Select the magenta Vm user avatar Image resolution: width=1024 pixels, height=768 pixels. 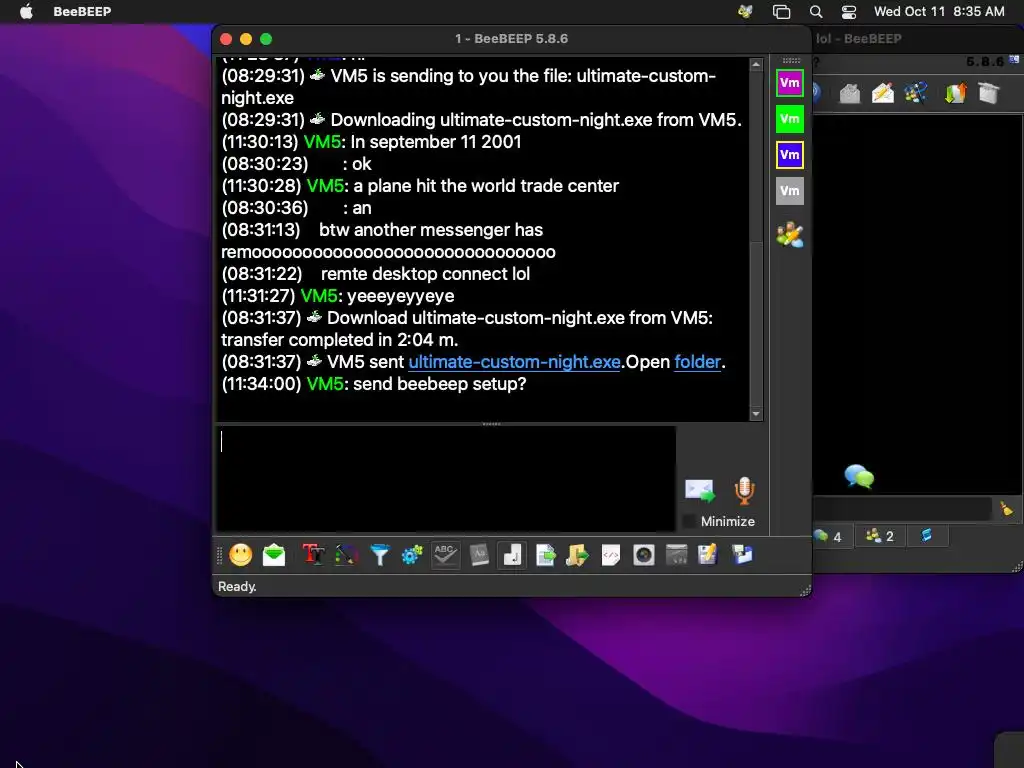(790, 83)
